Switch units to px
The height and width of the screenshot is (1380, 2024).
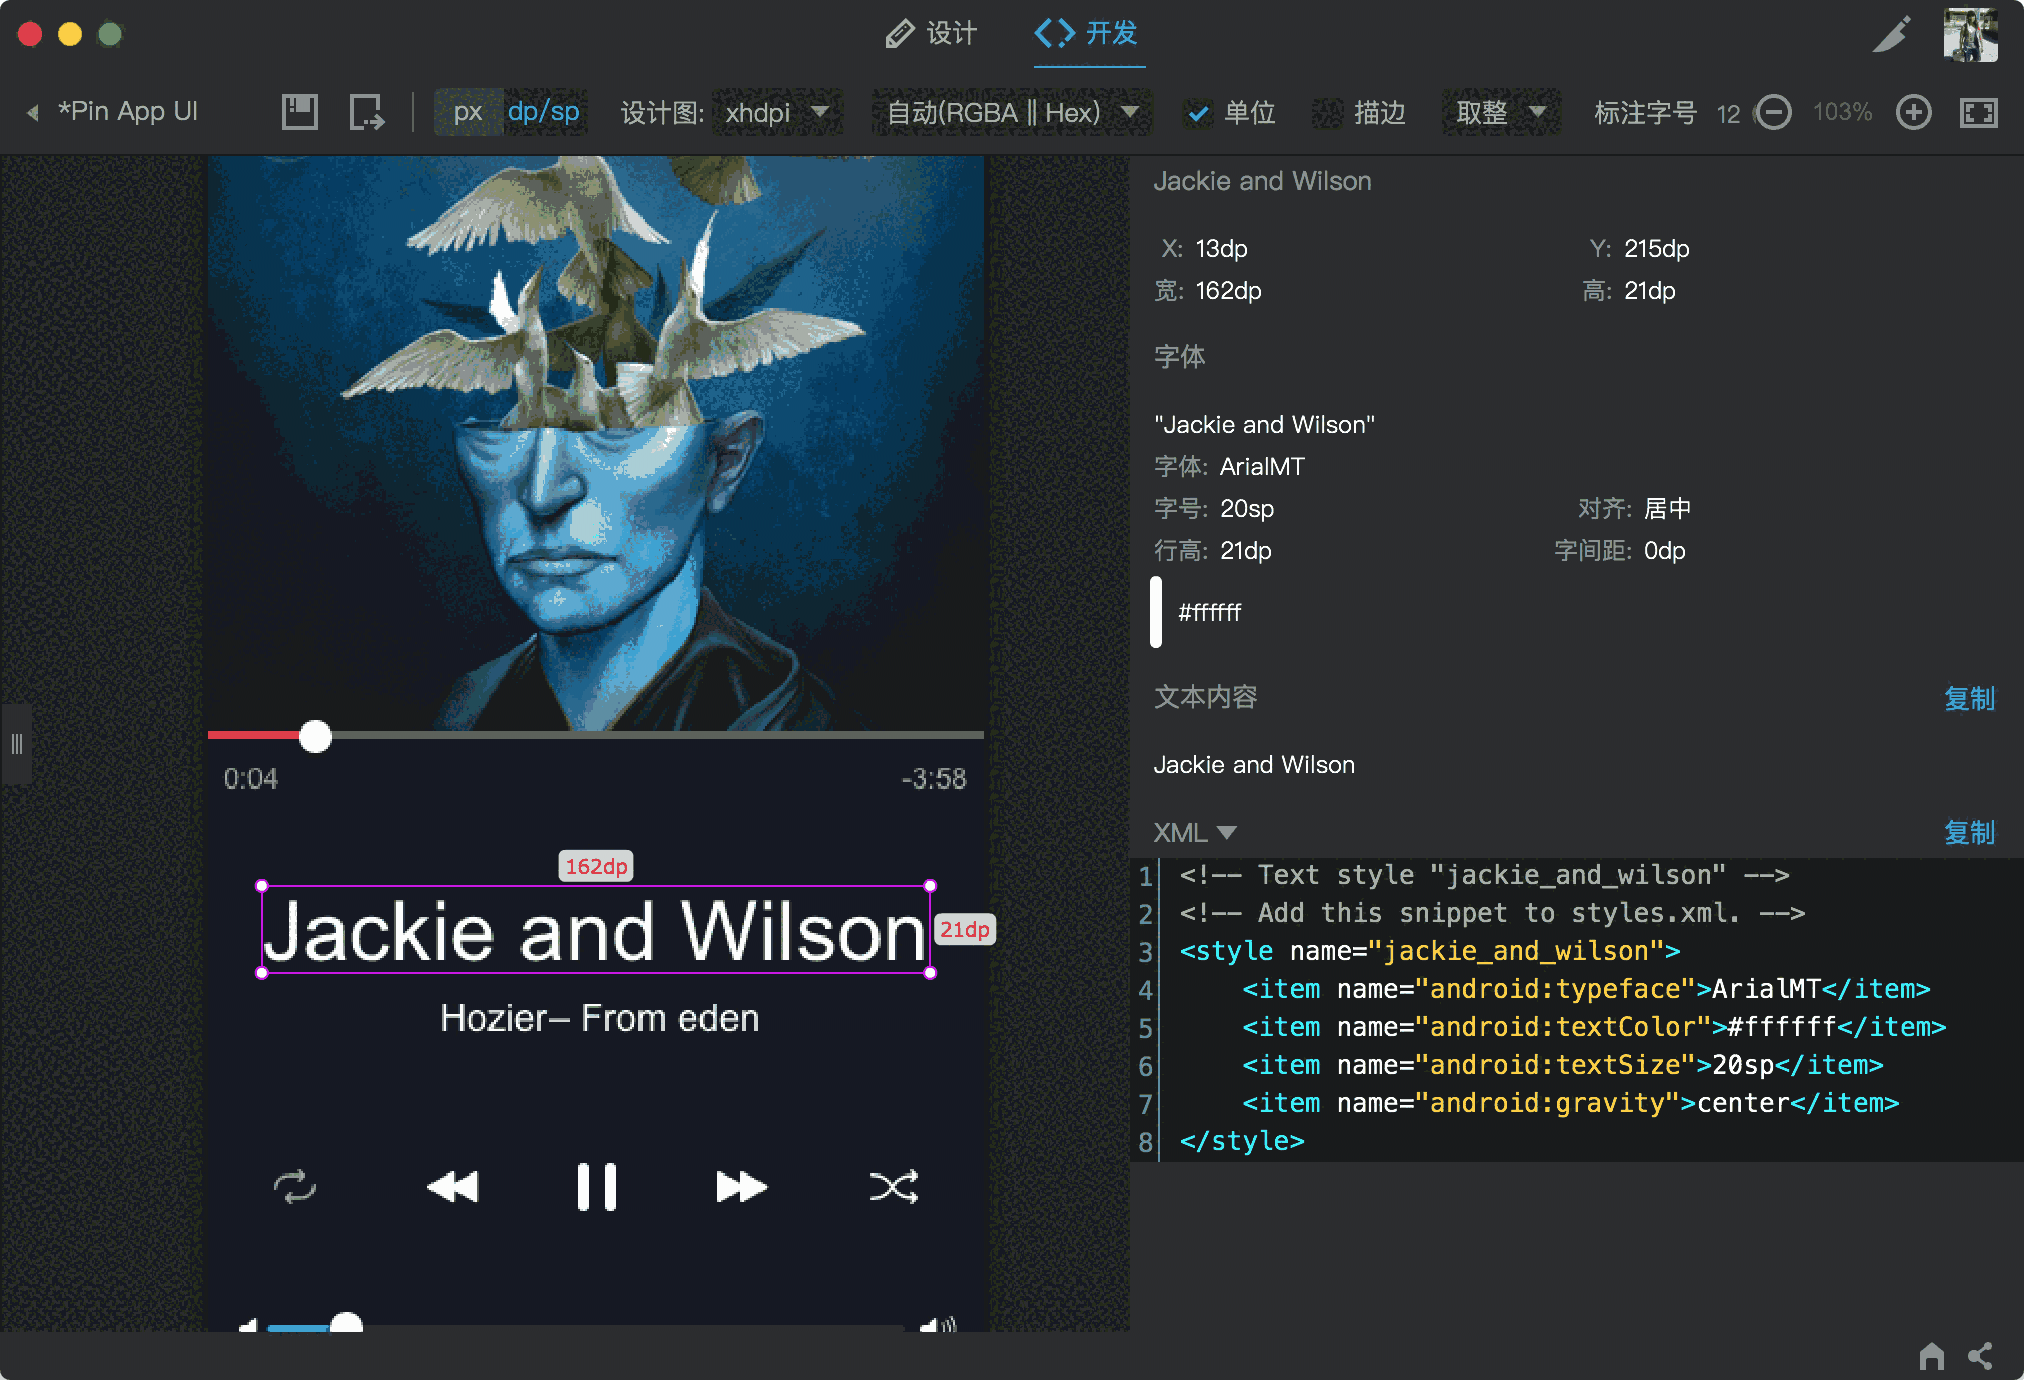(467, 112)
